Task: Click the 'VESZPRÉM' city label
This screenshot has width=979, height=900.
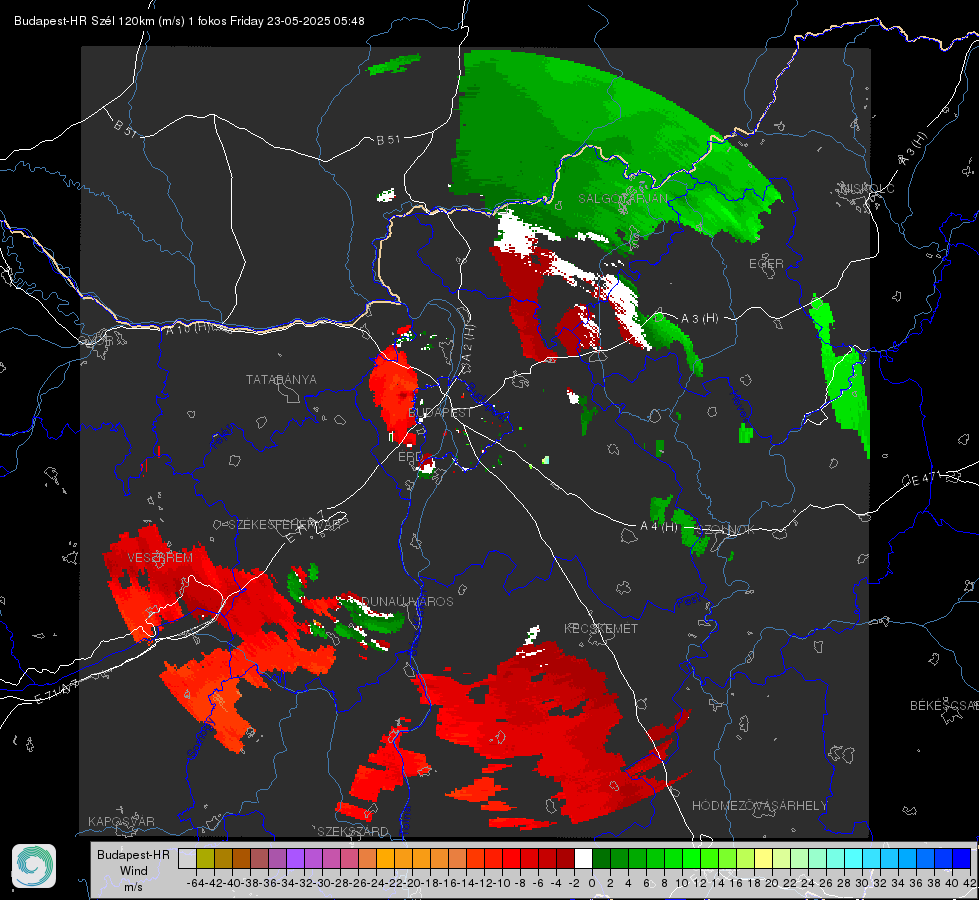Action: pyautogui.click(x=160, y=558)
